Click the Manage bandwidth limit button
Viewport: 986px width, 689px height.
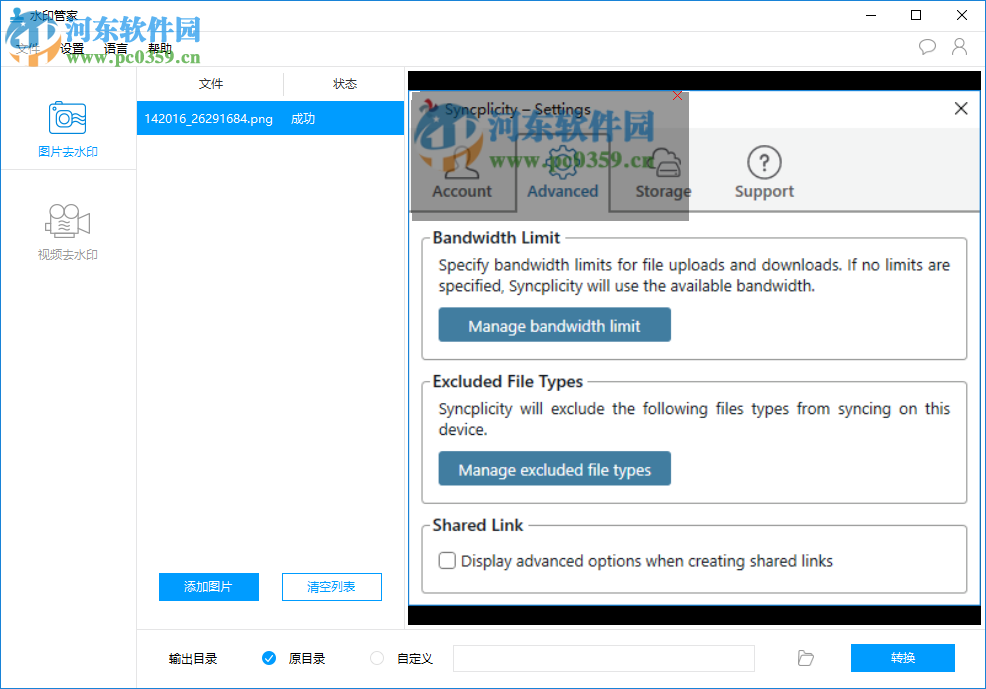tap(554, 324)
